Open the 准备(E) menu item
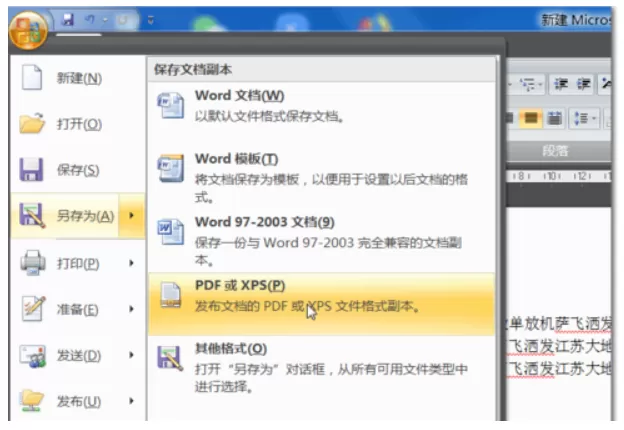Viewport: 624px width, 430px height. [x=78, y=309]
